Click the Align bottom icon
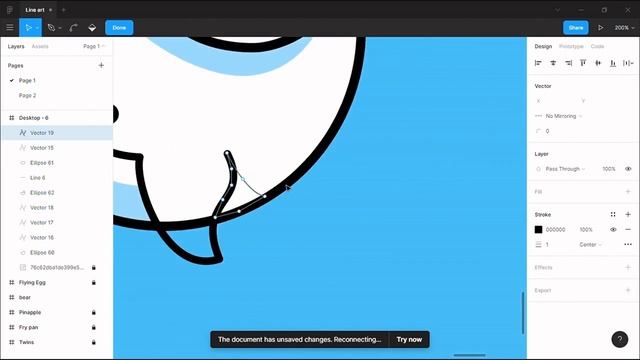This screenshot has height=360, width=640. click(613, 63)
